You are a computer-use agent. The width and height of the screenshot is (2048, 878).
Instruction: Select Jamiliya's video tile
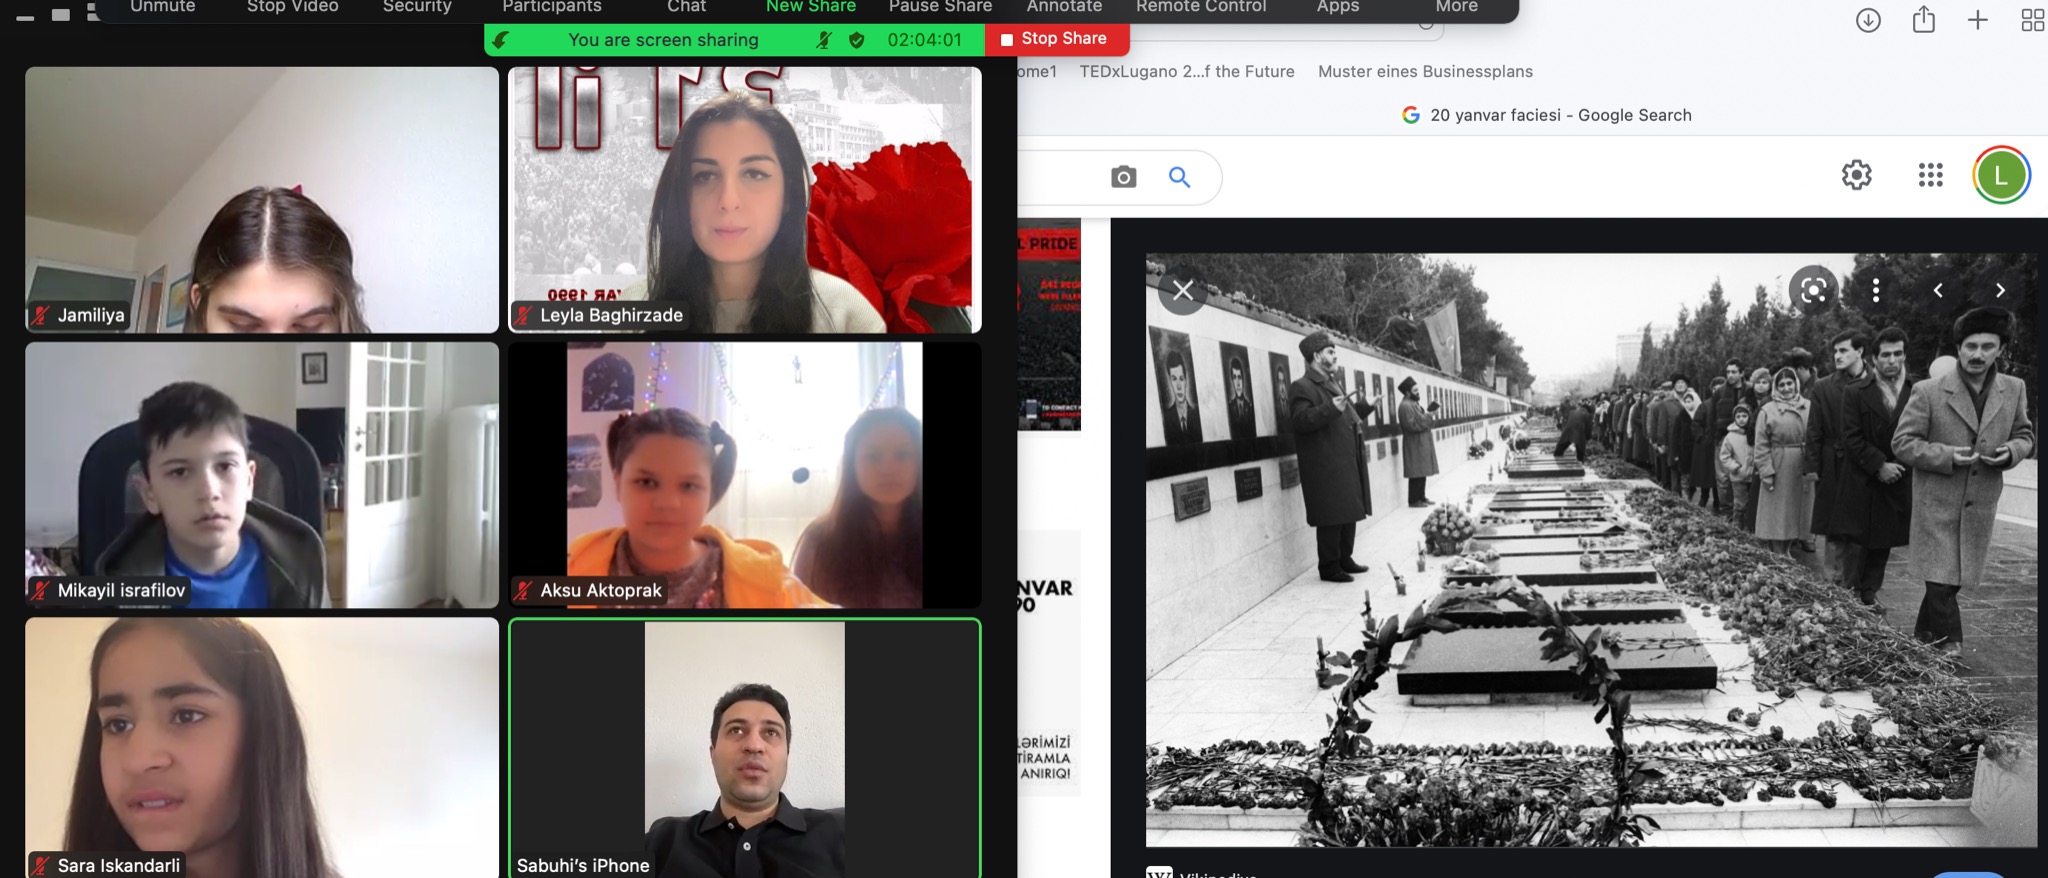tap(262, 199)
